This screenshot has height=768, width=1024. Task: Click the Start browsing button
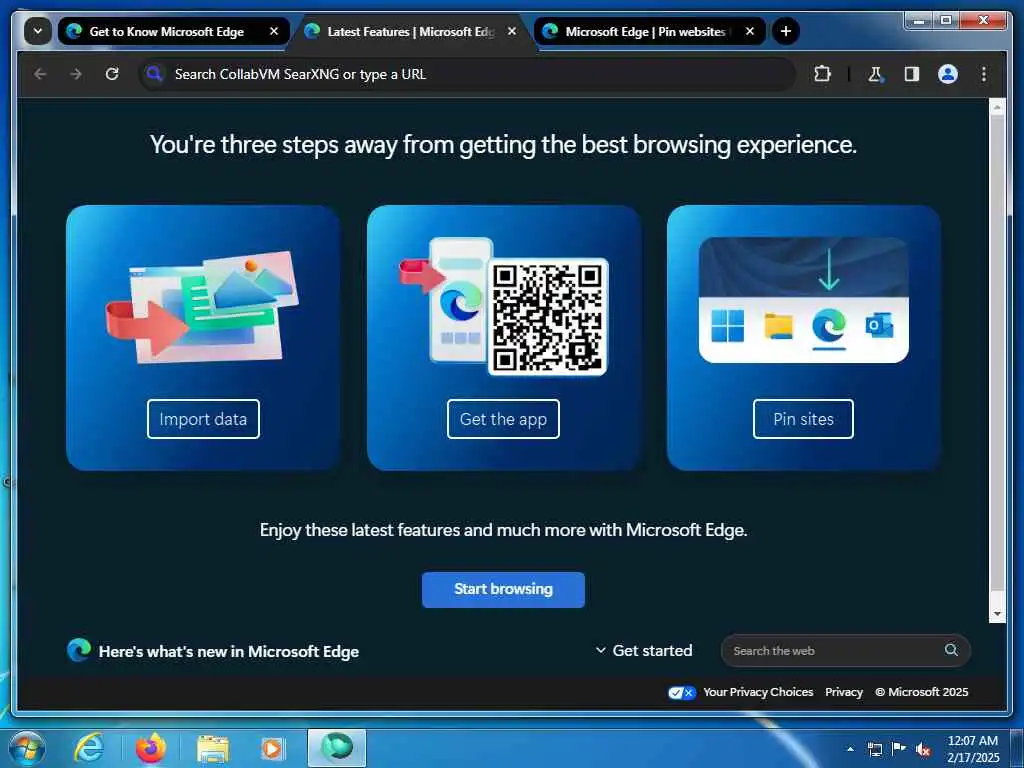pyautogui.click(x=503, y=589)
